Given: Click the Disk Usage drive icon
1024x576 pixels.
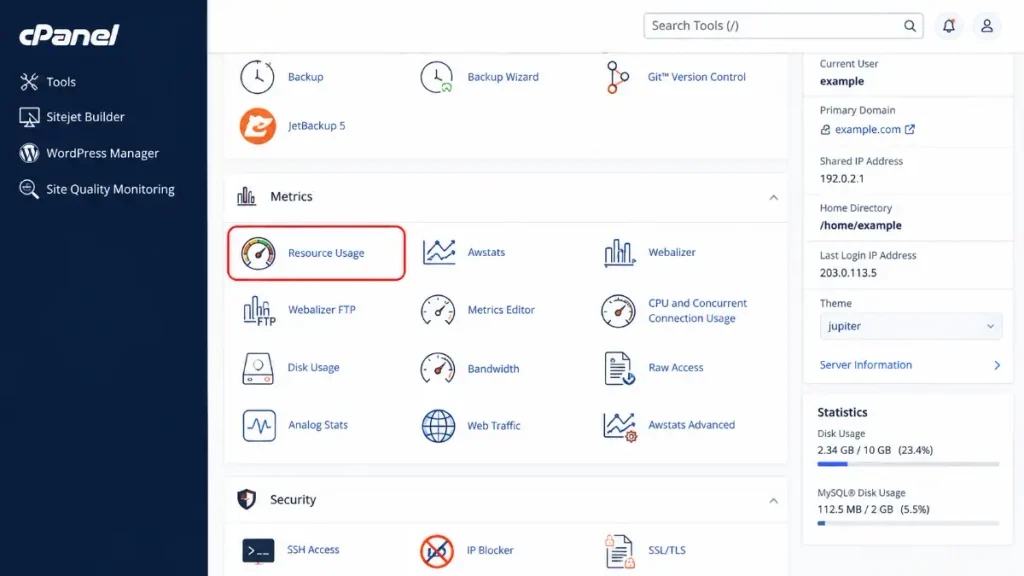Looking at the screenshot, I should click(258, 368).
